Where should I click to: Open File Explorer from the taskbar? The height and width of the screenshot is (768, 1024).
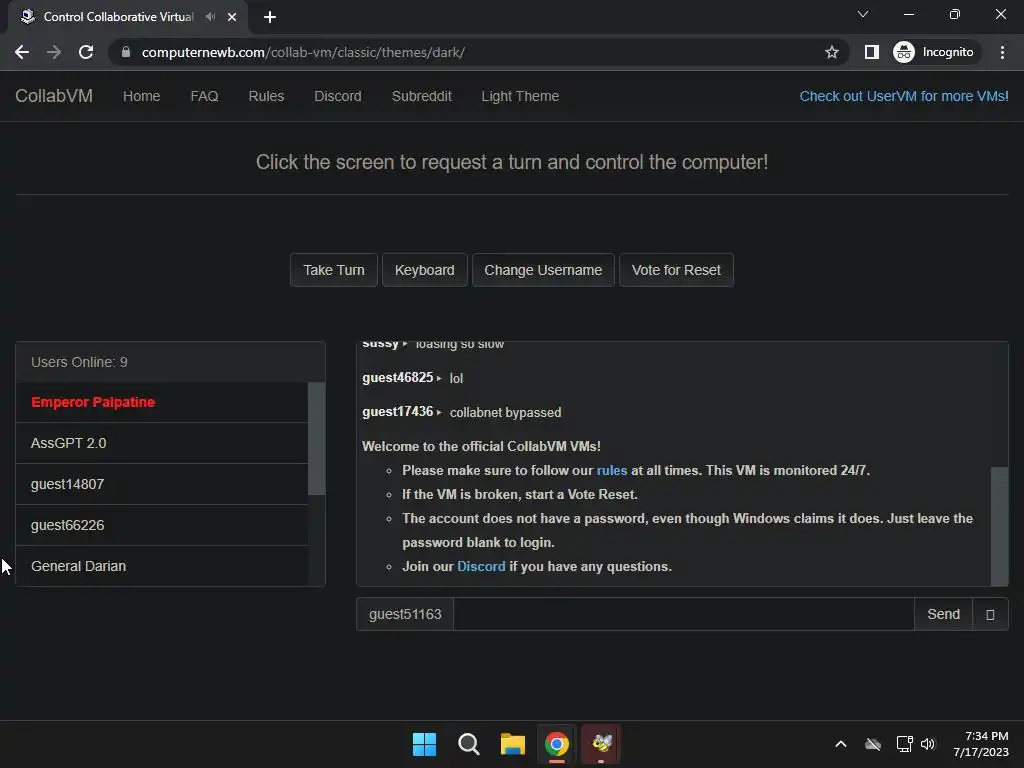513,744
